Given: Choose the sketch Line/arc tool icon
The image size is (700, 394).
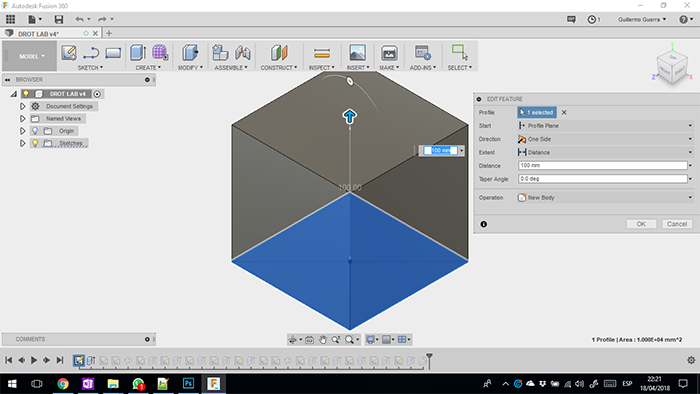Looking at the screenshot, I should tap(91, 53).
